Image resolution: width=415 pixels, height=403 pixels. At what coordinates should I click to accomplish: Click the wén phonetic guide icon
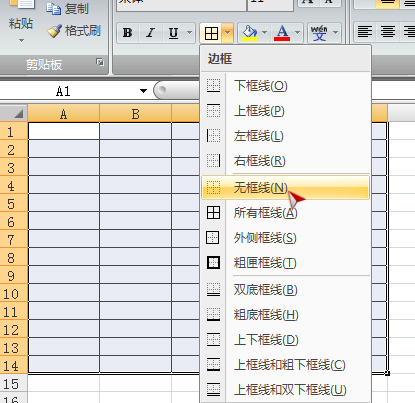coord(319,33)
